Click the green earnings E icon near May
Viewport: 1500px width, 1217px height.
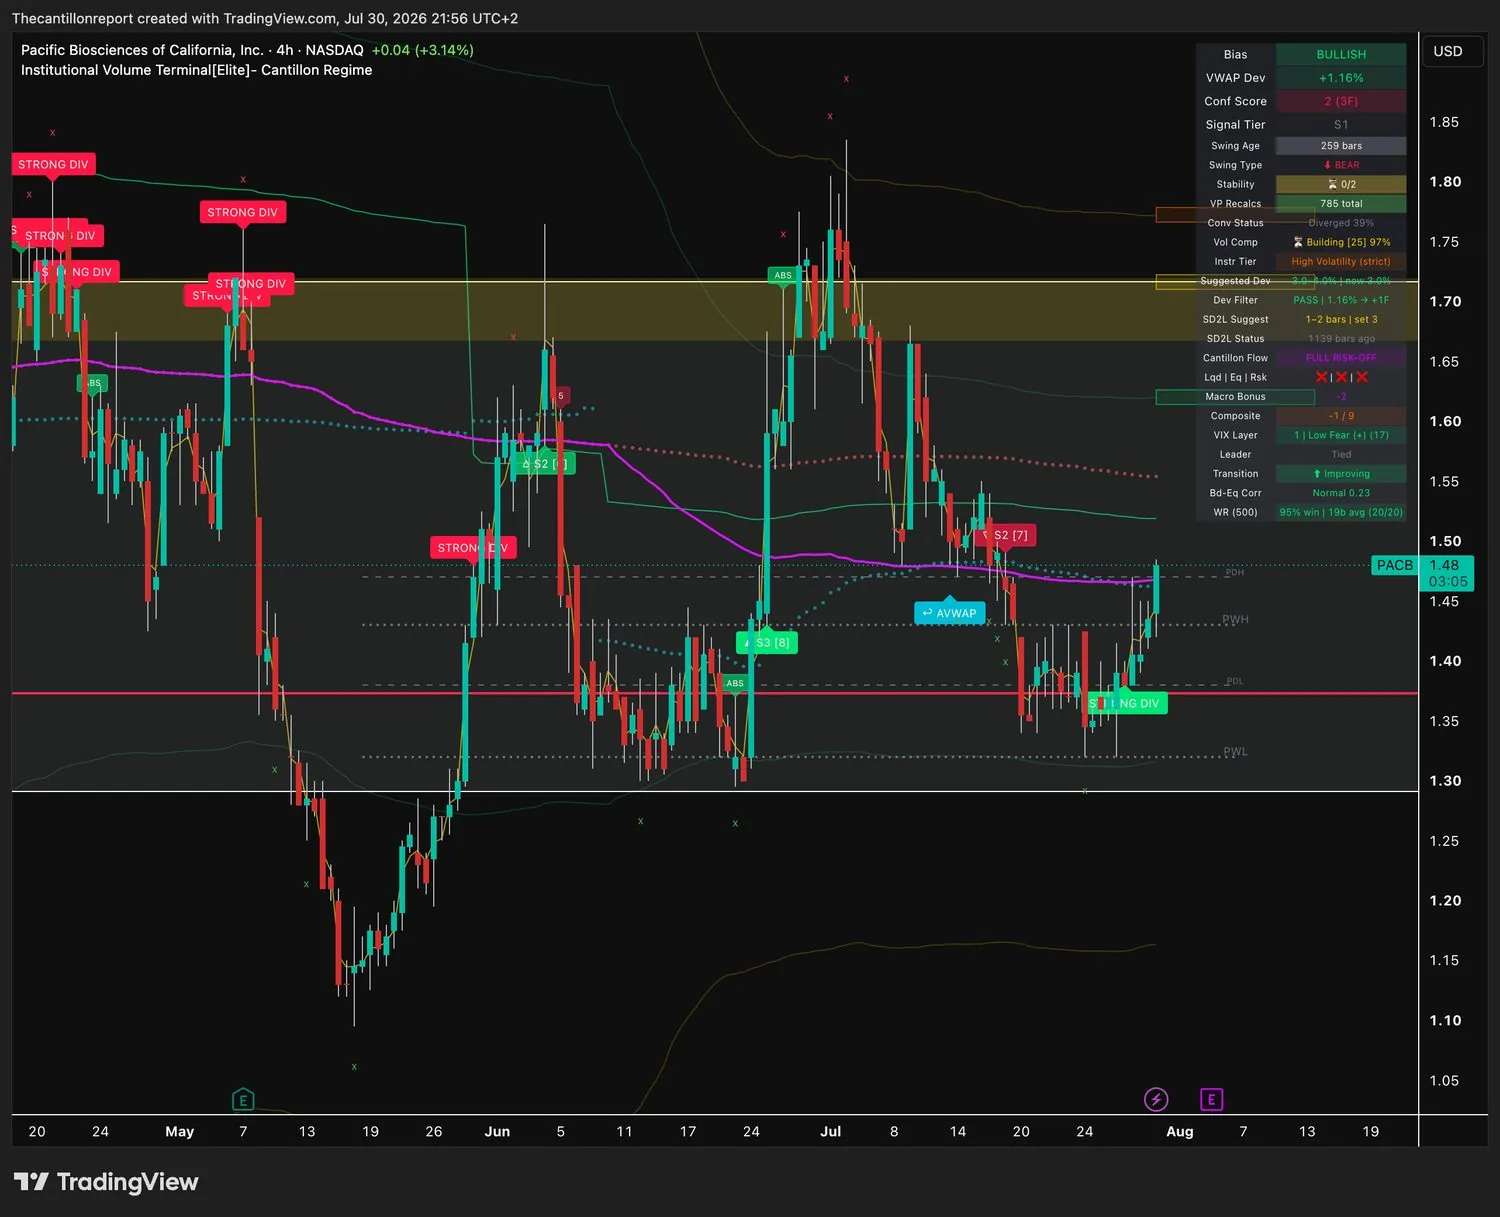coord(242,1100)
